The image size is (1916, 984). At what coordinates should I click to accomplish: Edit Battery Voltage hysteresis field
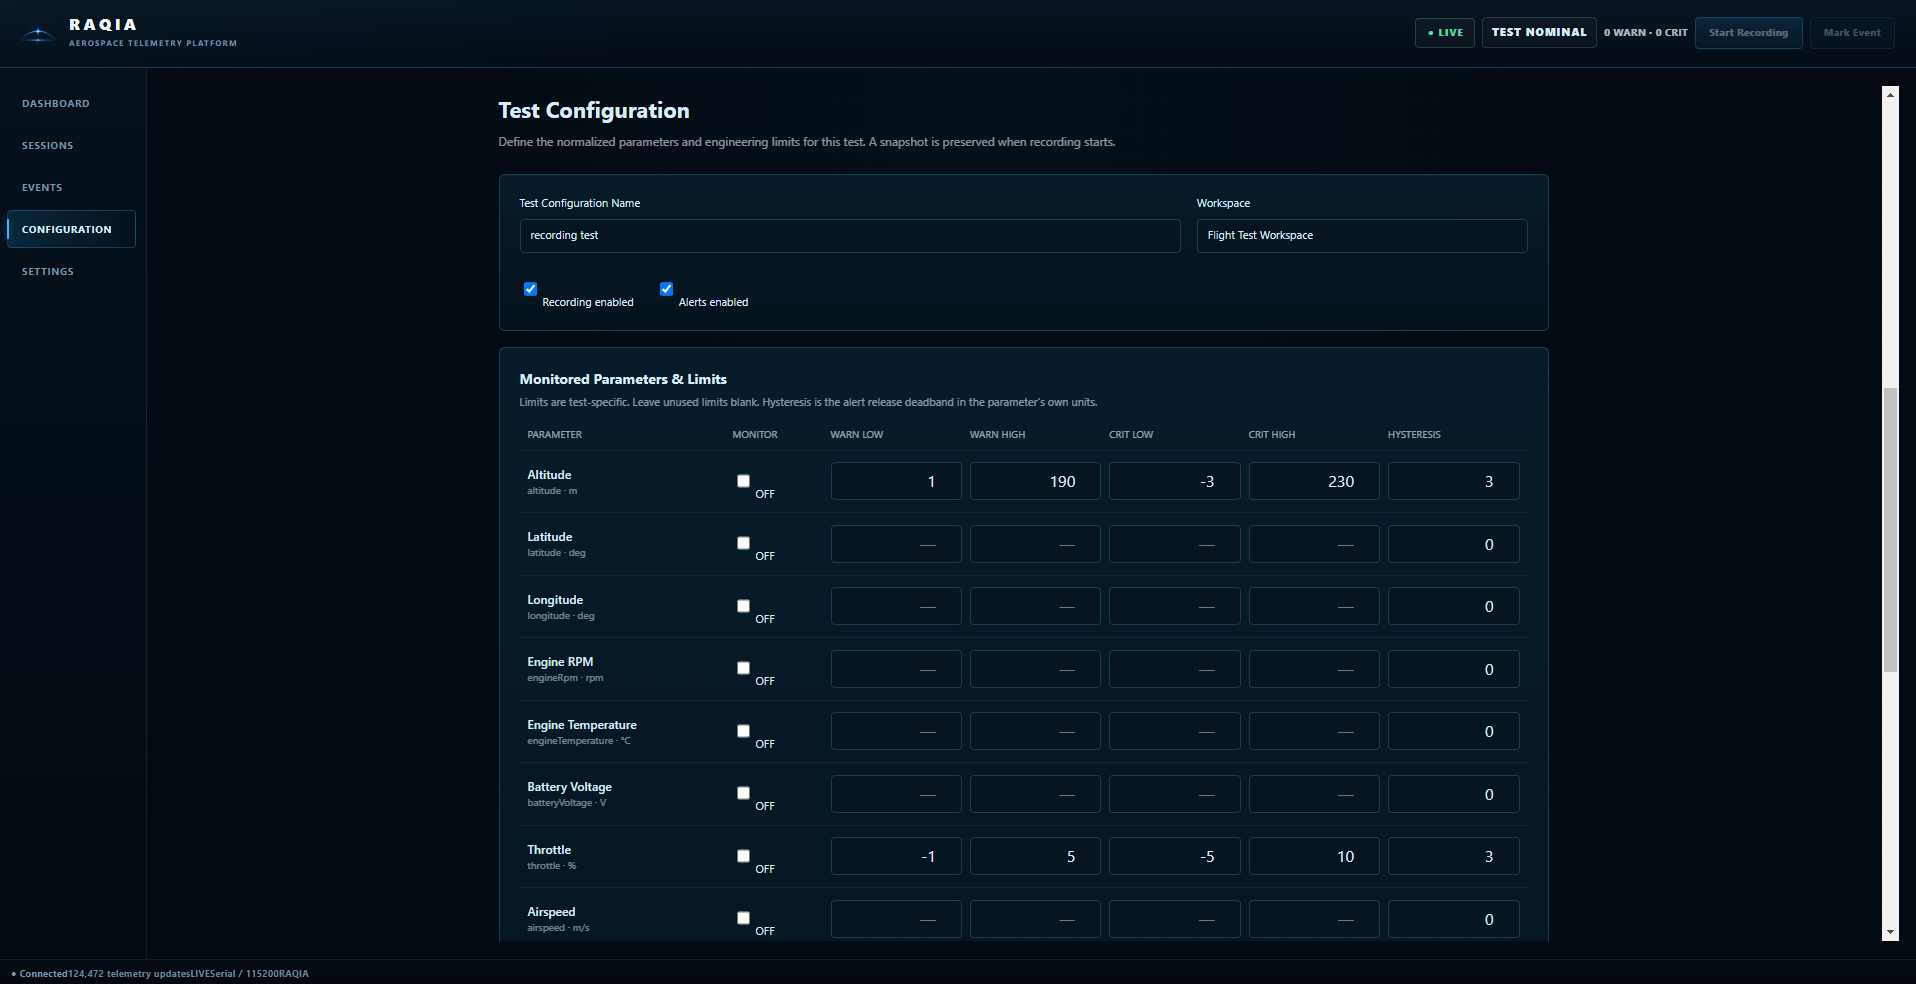[1454, 794]
